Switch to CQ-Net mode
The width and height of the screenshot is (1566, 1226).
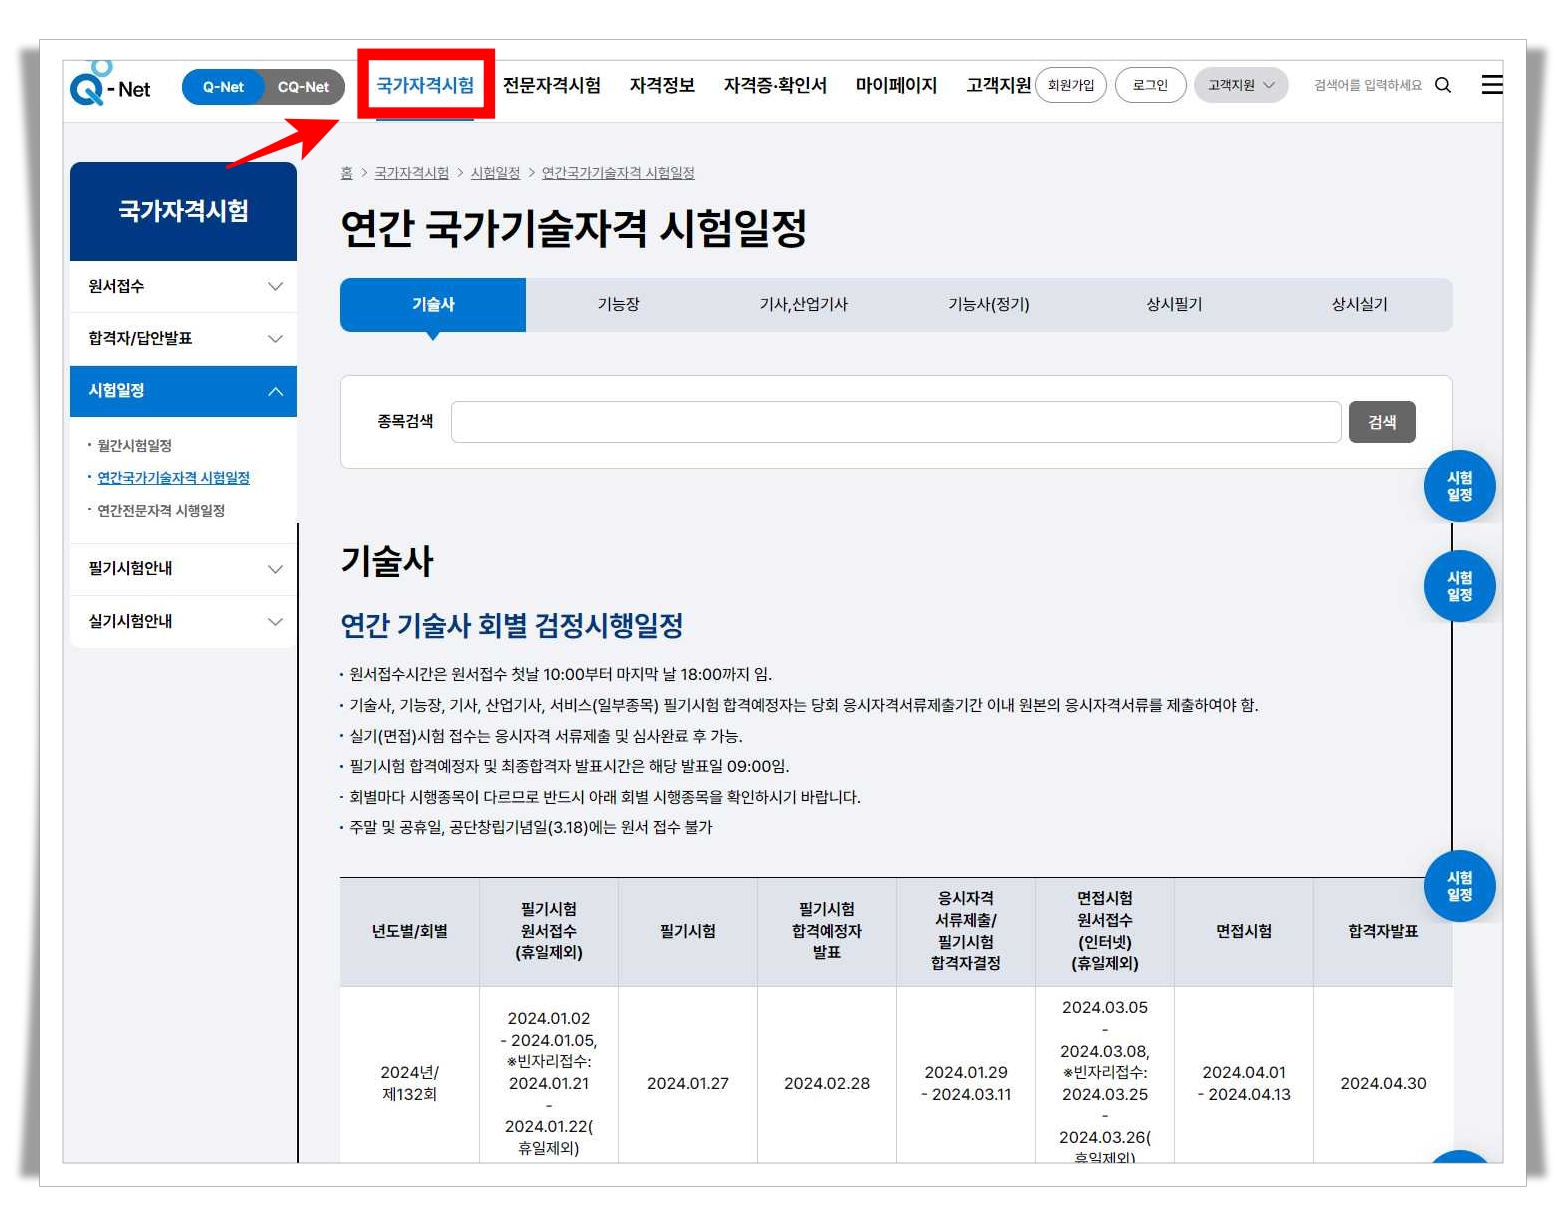pyautogui.click(x=303, y=87)
